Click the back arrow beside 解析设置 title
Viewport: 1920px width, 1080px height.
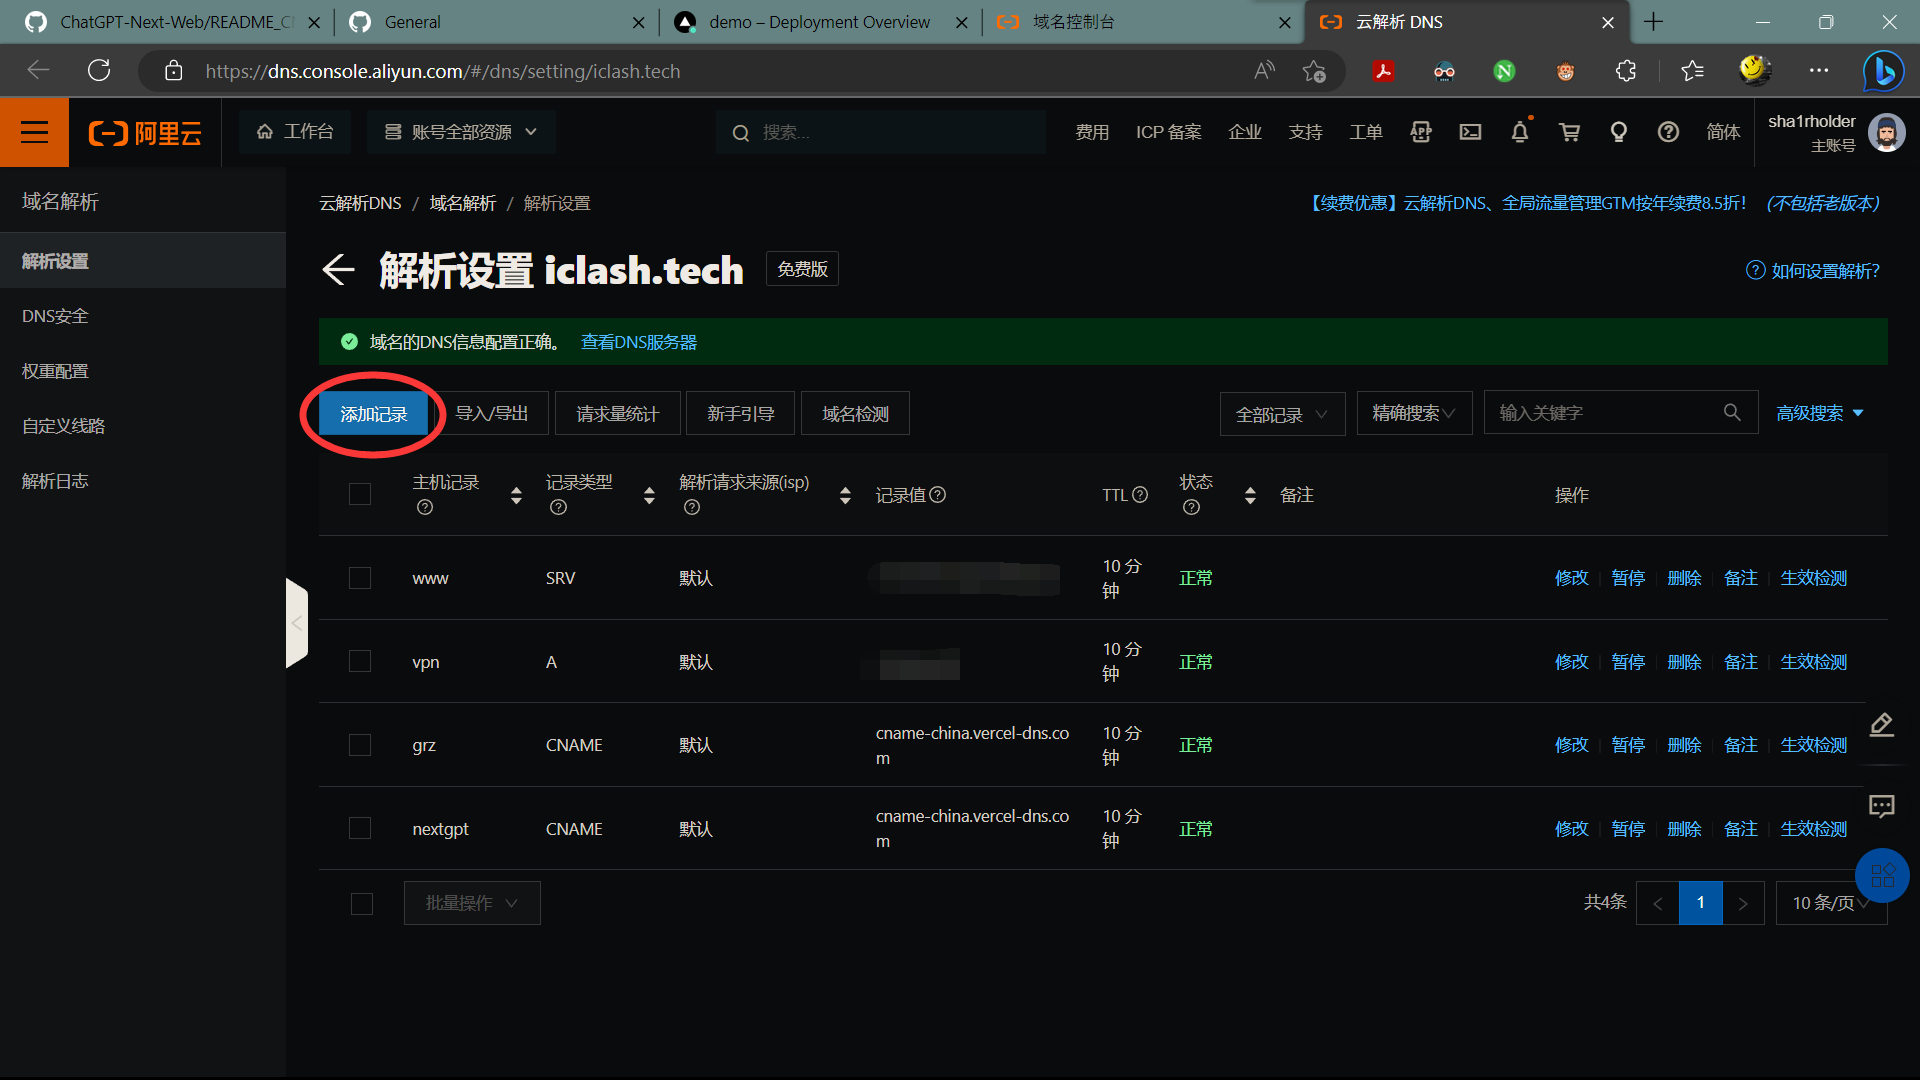pyautogui.click(x=338, y=270)
